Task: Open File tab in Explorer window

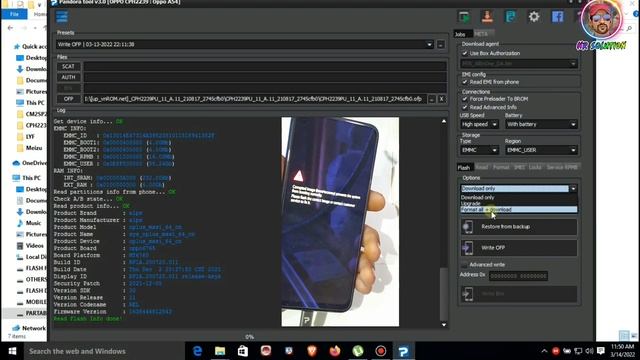Action: tap(14, 14)
